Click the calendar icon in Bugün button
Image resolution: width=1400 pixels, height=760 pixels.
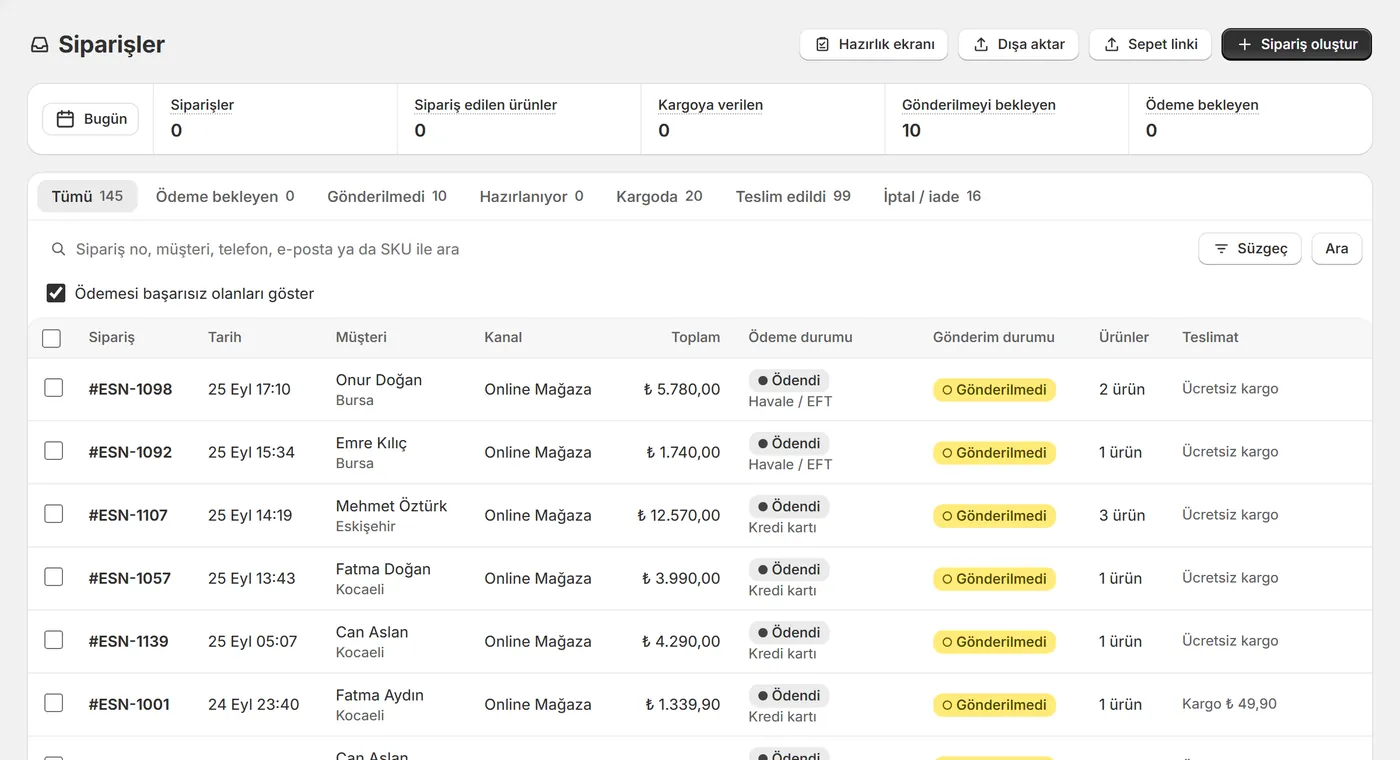pyautogui.click(x=65, y=119)
